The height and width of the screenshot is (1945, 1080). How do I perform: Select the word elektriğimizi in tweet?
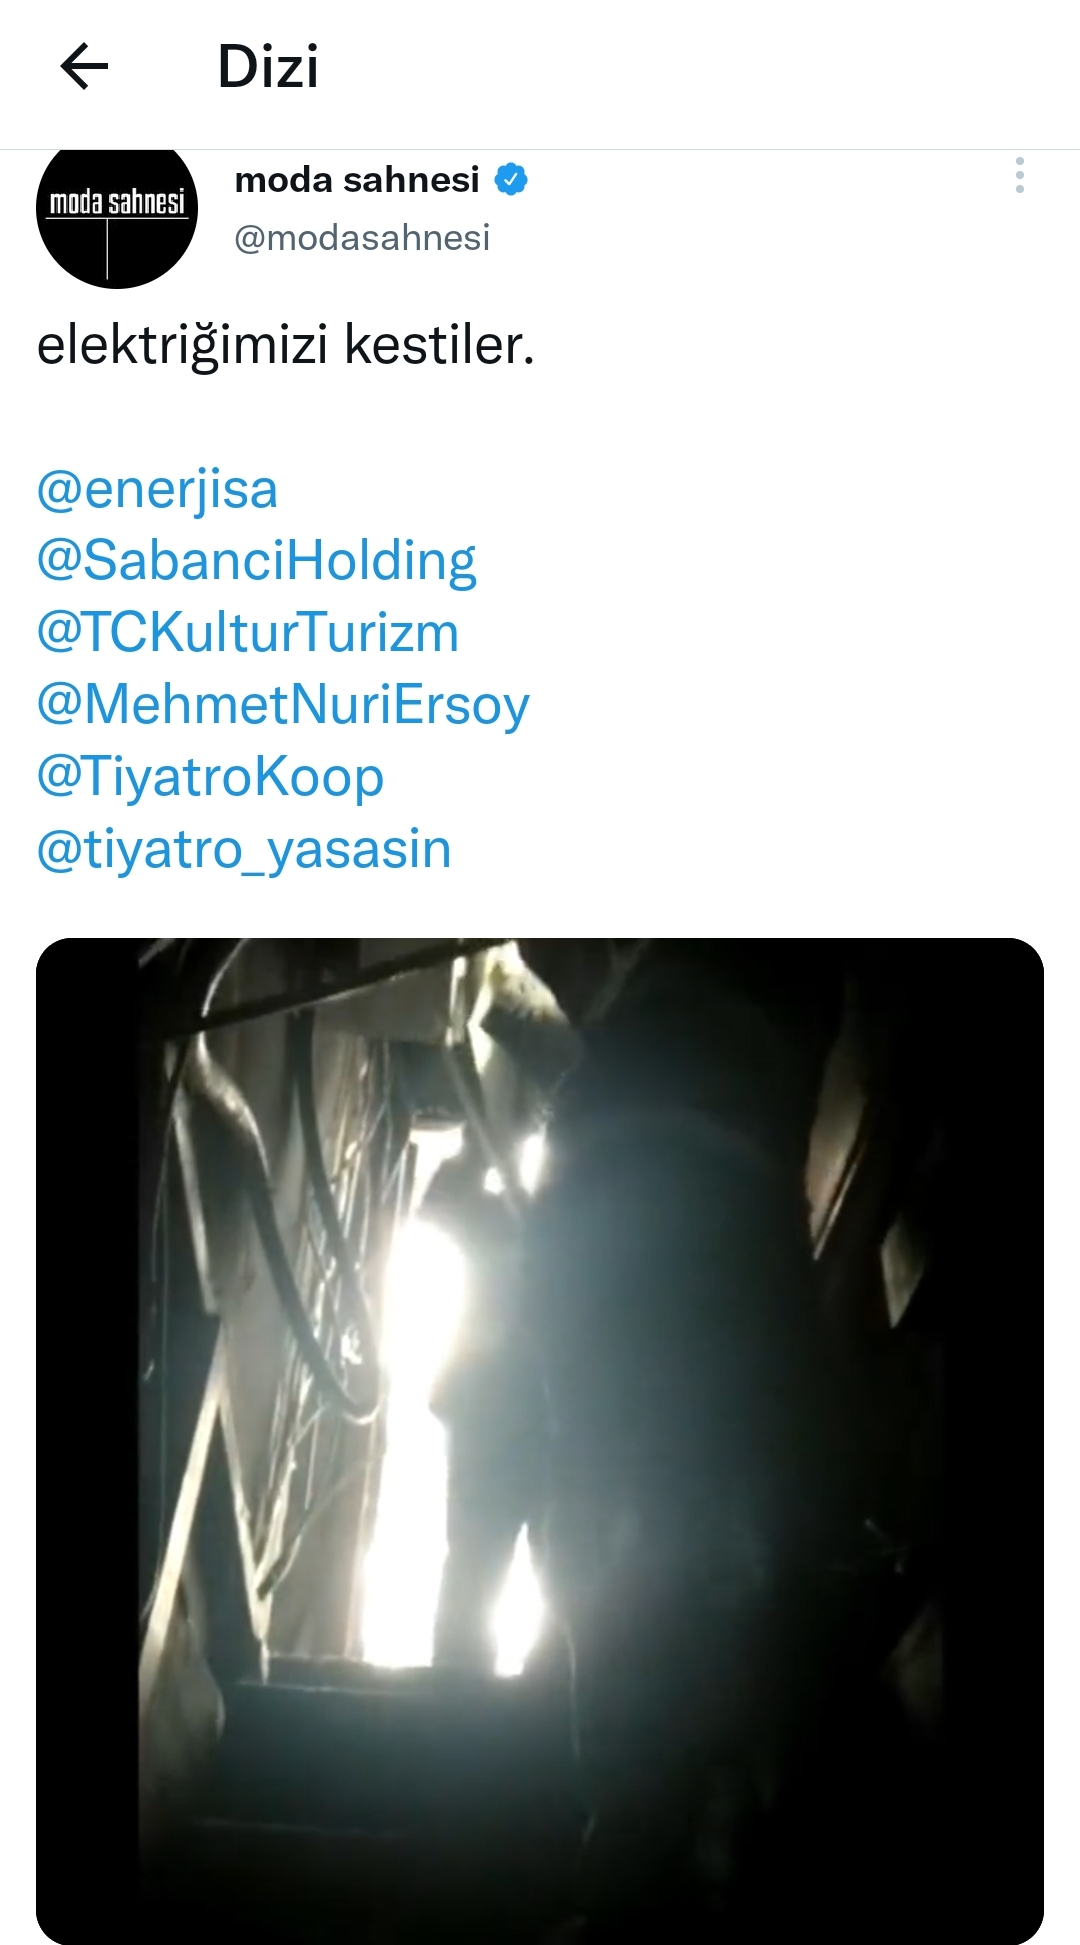pyautogui.click(x=183, y=346)
